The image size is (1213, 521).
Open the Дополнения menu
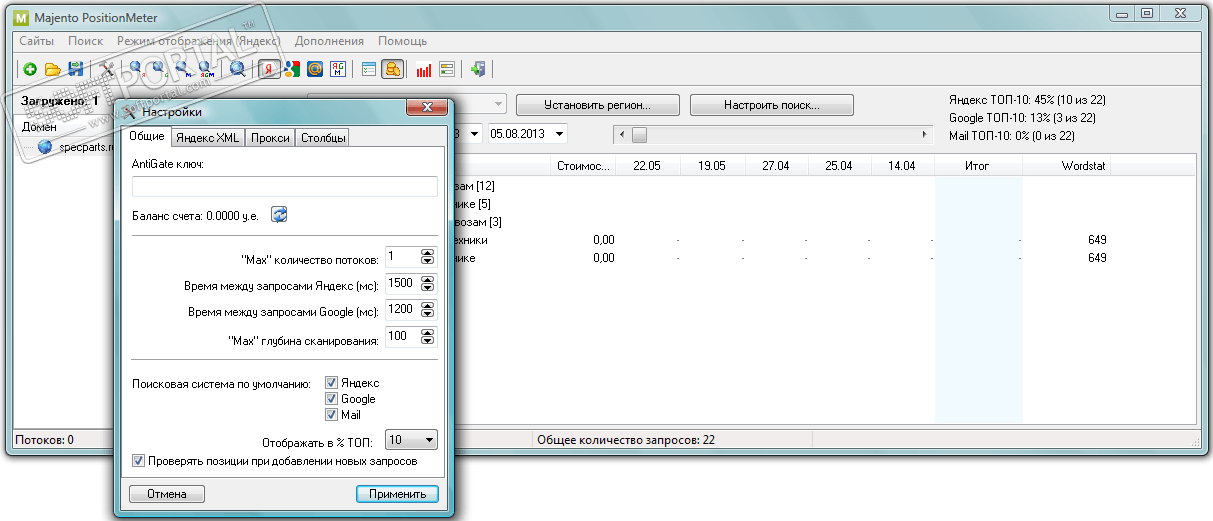330,41
